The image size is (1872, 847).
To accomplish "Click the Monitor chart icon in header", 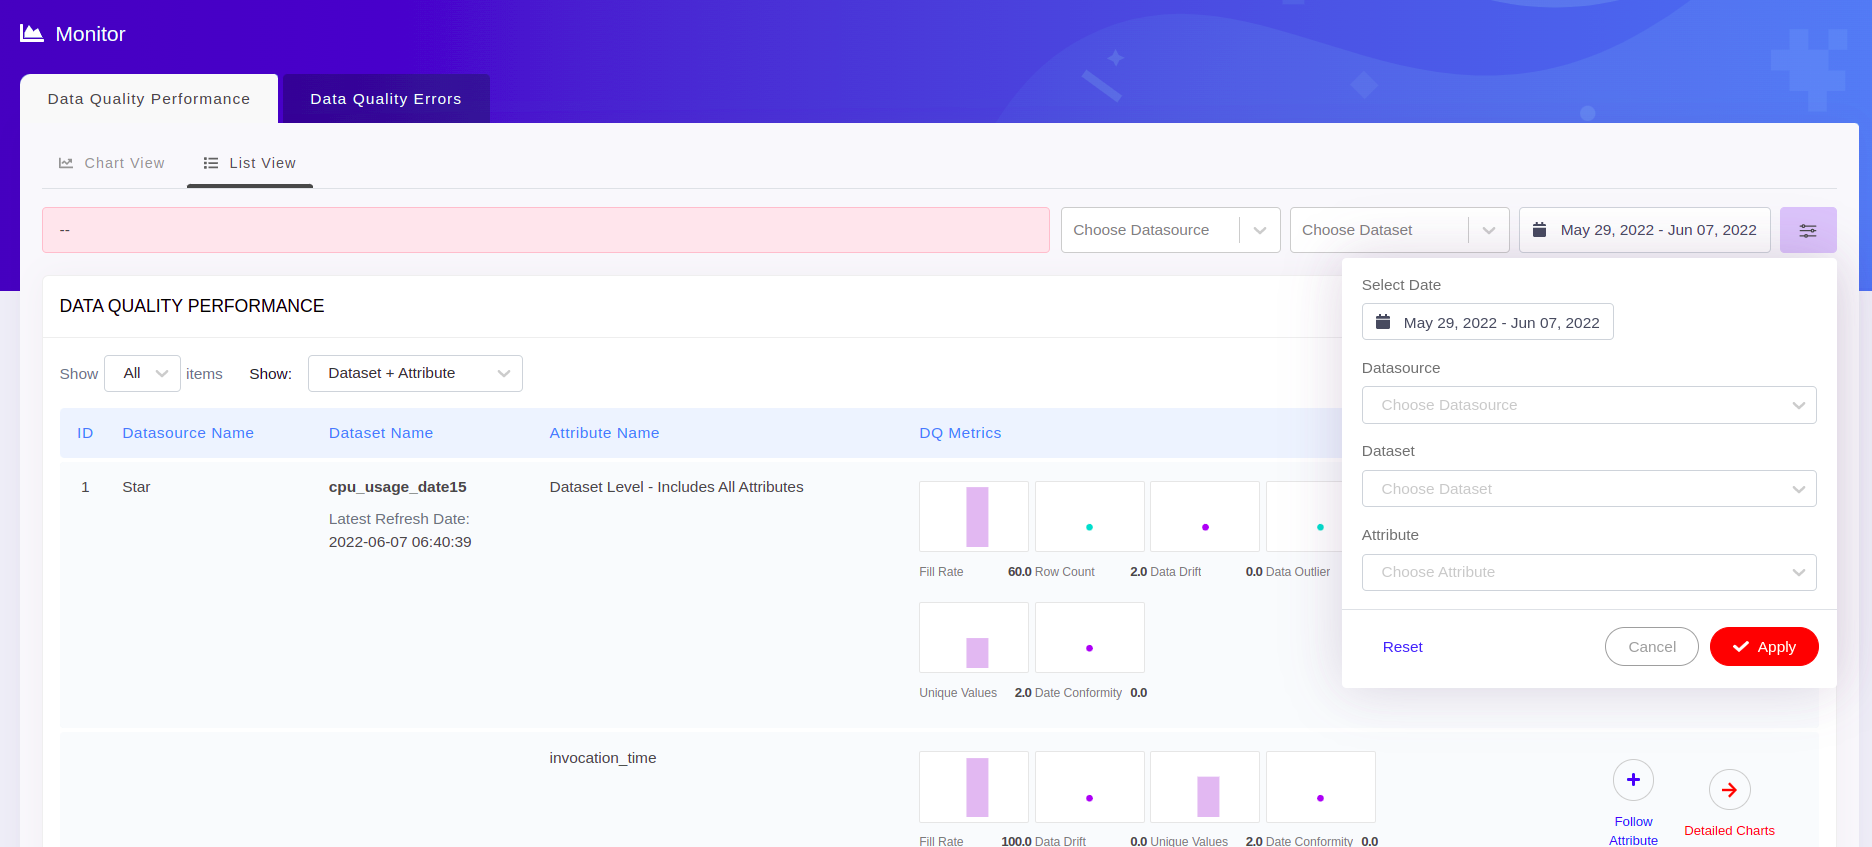I will (x=32, y=34).
